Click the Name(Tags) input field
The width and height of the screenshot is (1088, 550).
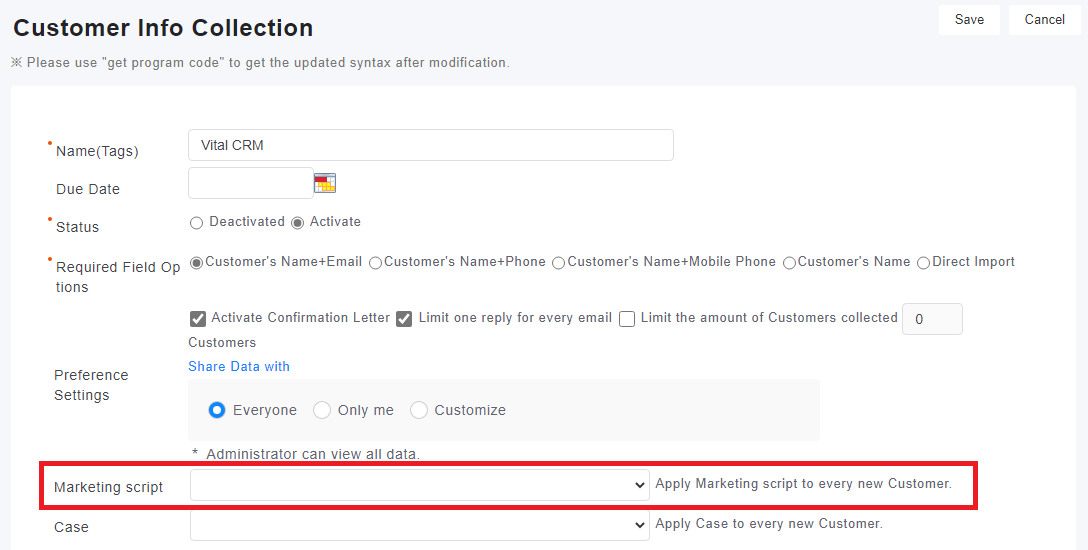pos(430,145)
